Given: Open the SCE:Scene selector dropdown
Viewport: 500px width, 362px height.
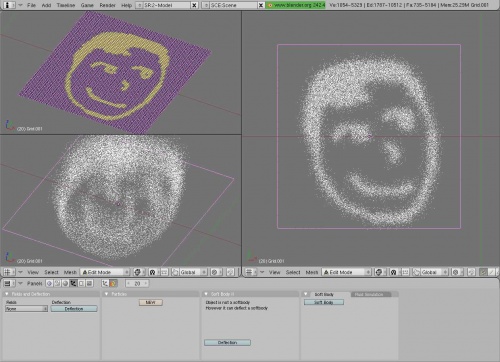Looking at the screenshot, I should 206,5.
